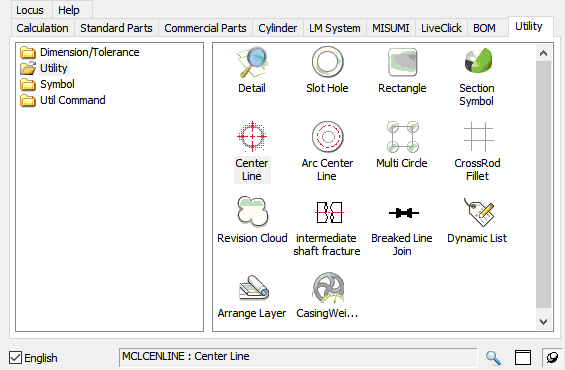This screenshot has height=370, width=565.
Task: Click the vertical scrollbar thumb
Action: click(543, 184)
